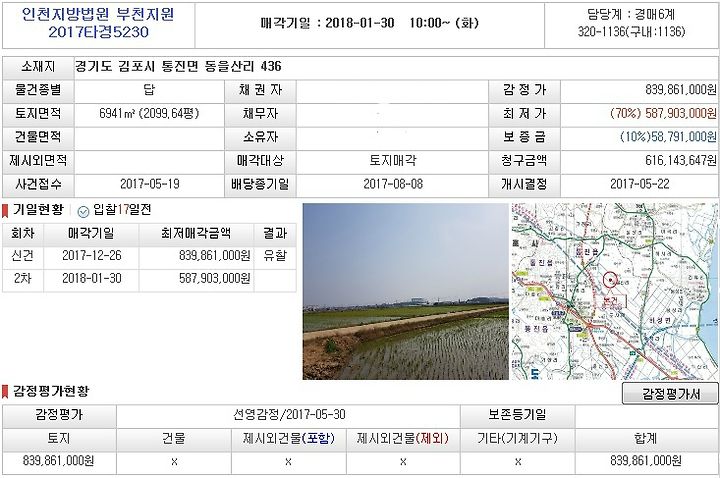Select 합계 total 839,861,000원 cell
This screenshot has width=720, height=478.
tap(646, 461)
